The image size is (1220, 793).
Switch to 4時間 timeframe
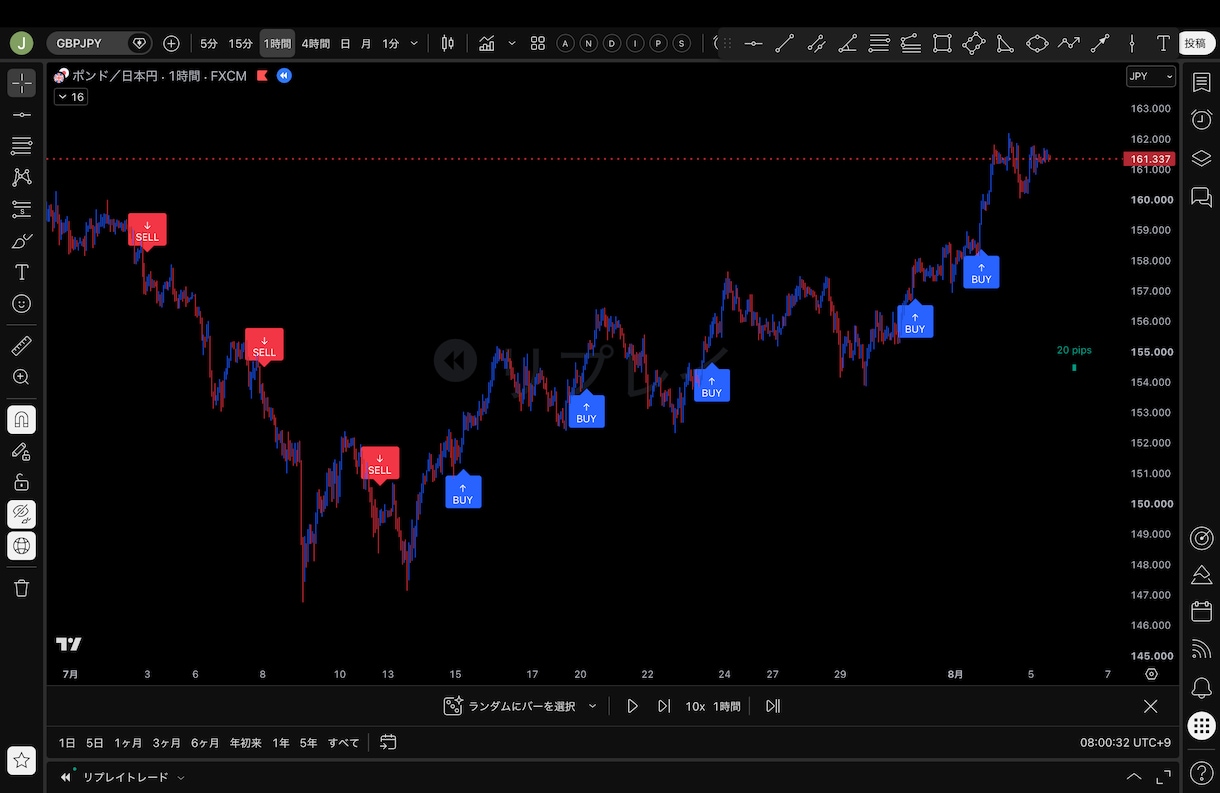tap(315, 43)
